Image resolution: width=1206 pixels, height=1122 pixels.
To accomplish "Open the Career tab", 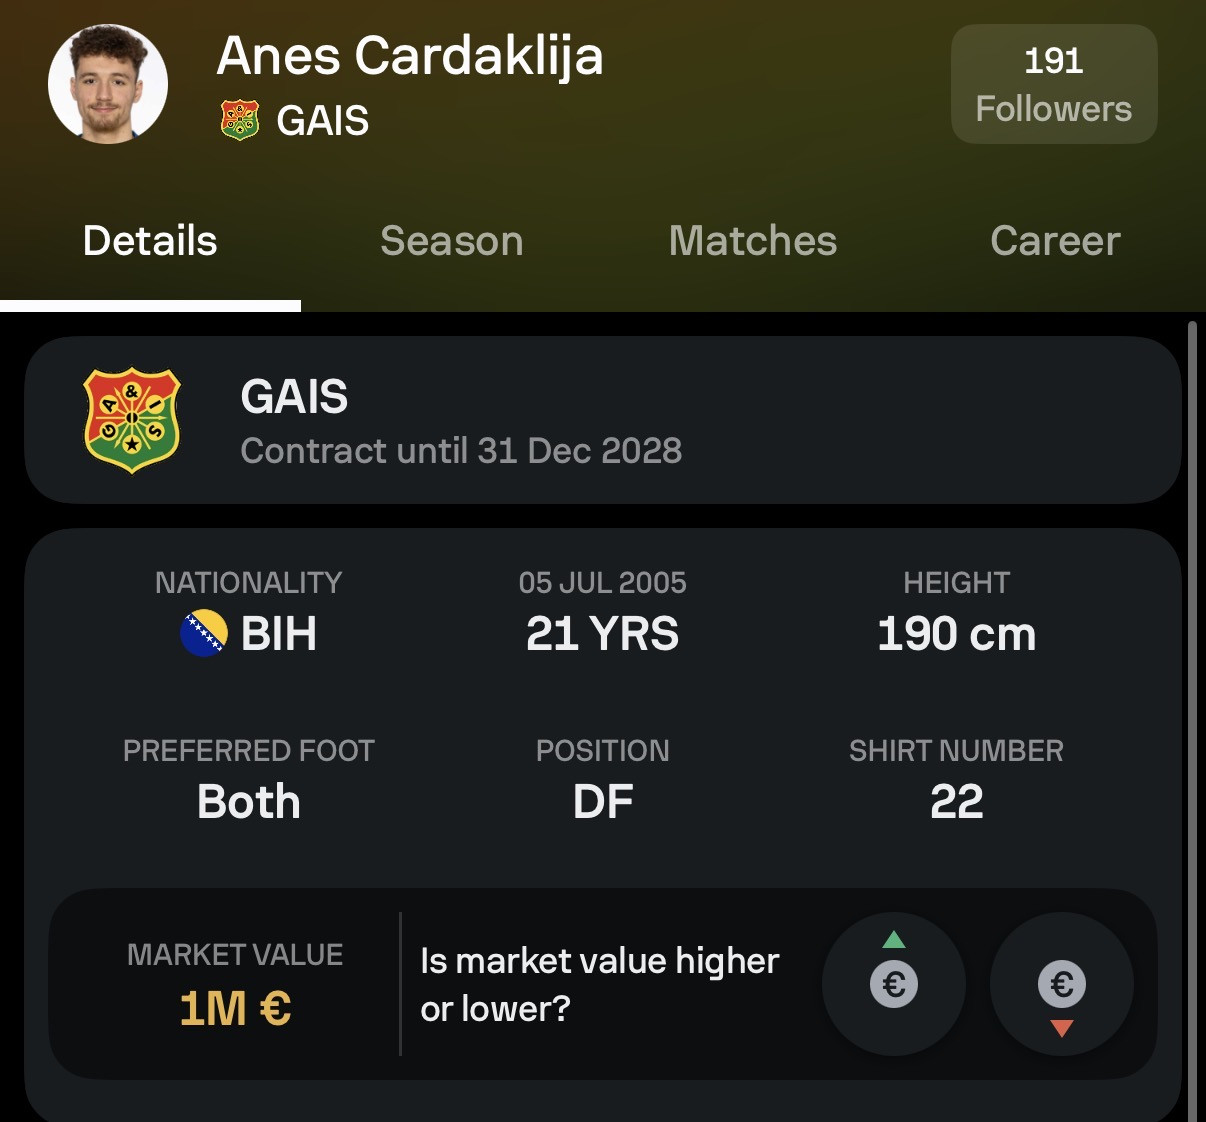I will tap(1055, 241).
